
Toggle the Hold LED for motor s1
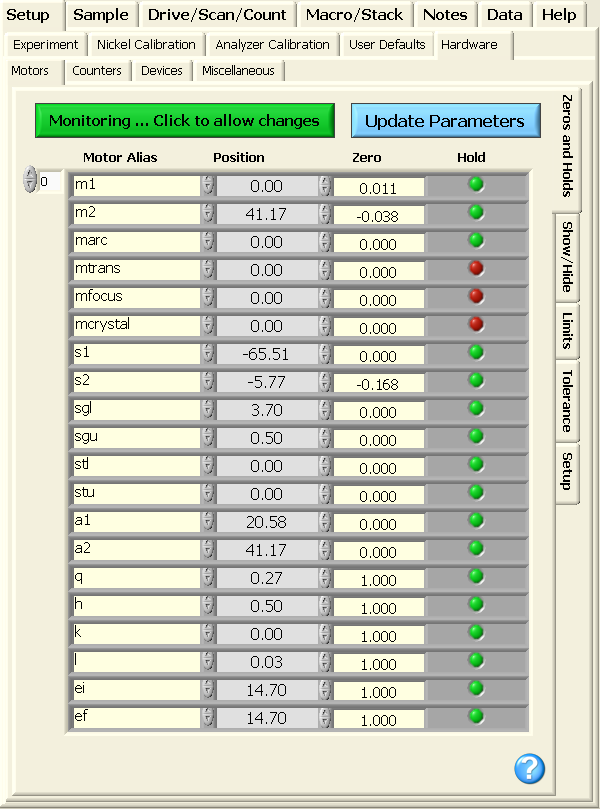point(476,352)
